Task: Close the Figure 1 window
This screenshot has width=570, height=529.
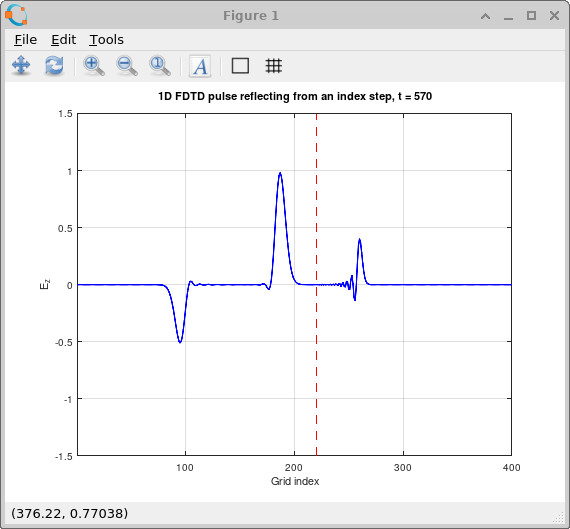Action: [x=554, y=16]
